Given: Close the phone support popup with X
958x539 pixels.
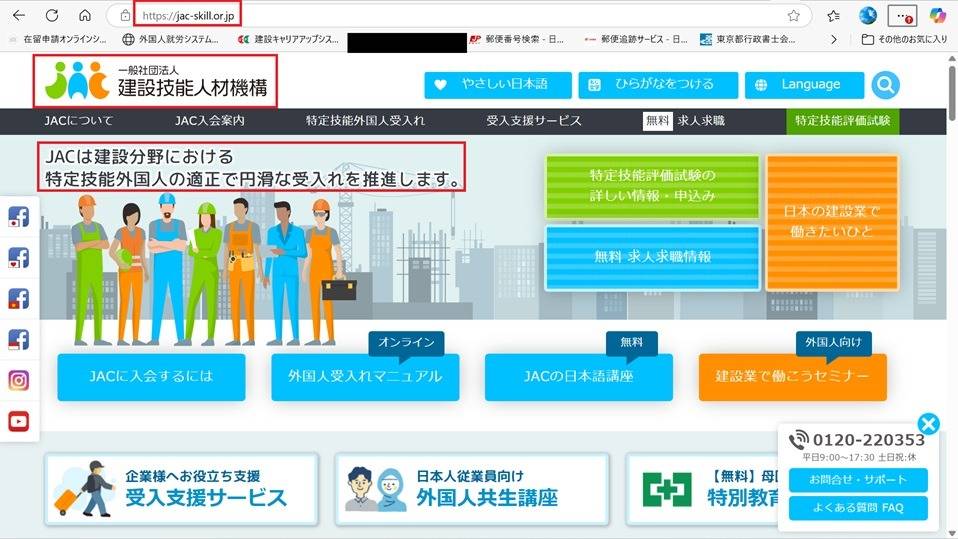Looking at the screenshot, I should 928,424.
